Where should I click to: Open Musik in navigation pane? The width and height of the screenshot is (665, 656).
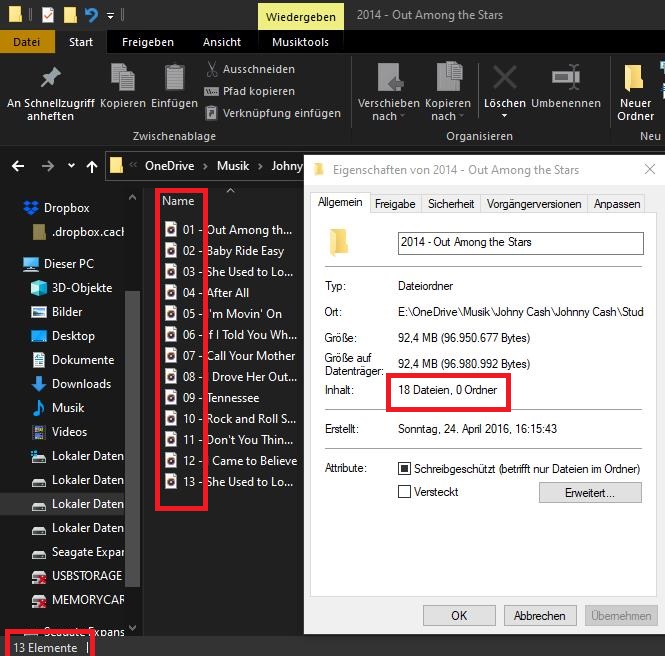pyautogui.click(x=58, y=408)
